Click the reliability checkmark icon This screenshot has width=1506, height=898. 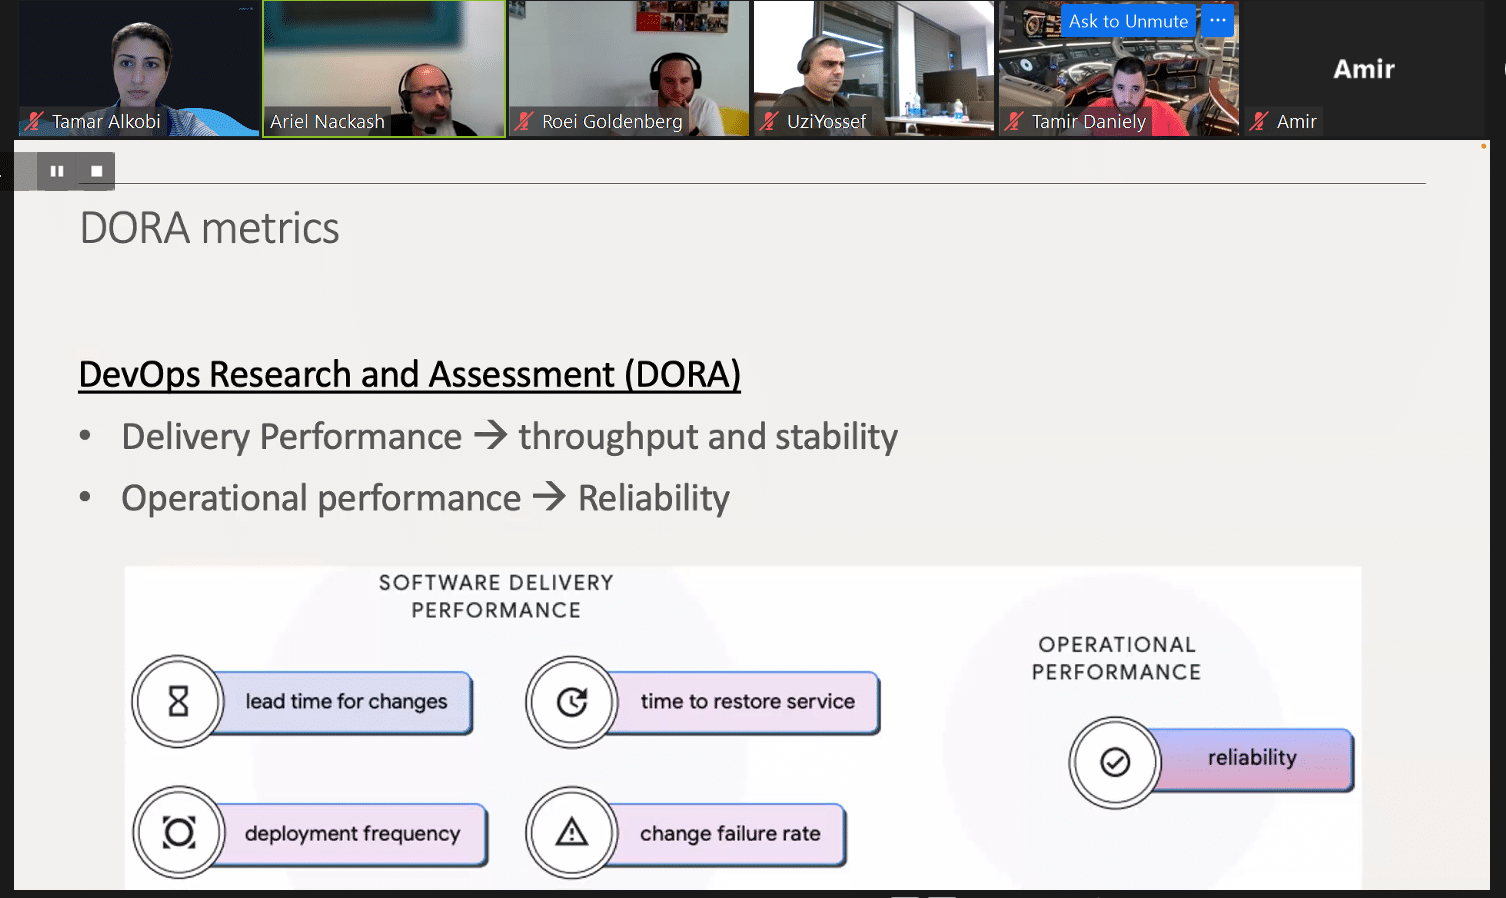(x=1115, y=763)
